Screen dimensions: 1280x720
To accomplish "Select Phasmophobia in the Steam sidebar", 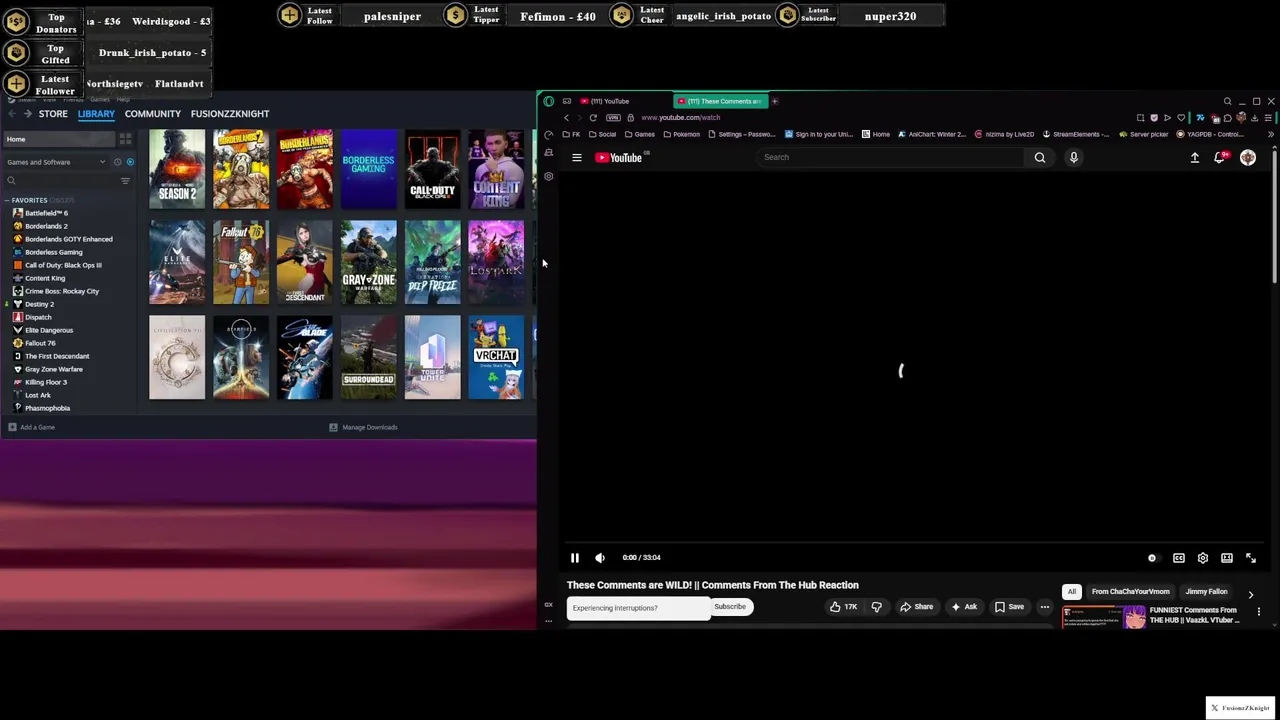I will point(47,408).
